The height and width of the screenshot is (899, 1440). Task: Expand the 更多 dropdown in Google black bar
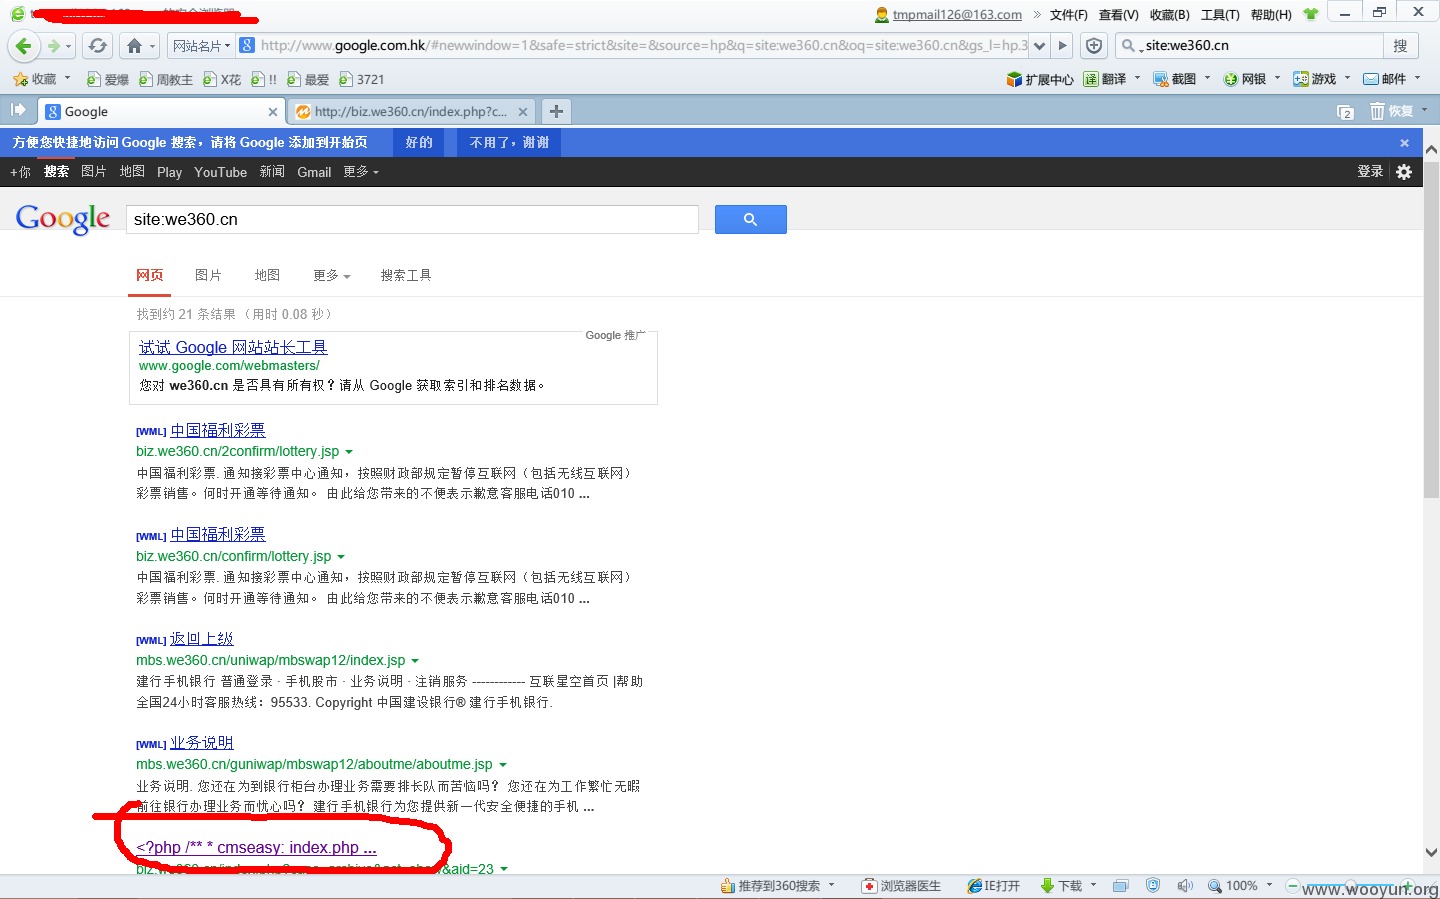[361, 172]
